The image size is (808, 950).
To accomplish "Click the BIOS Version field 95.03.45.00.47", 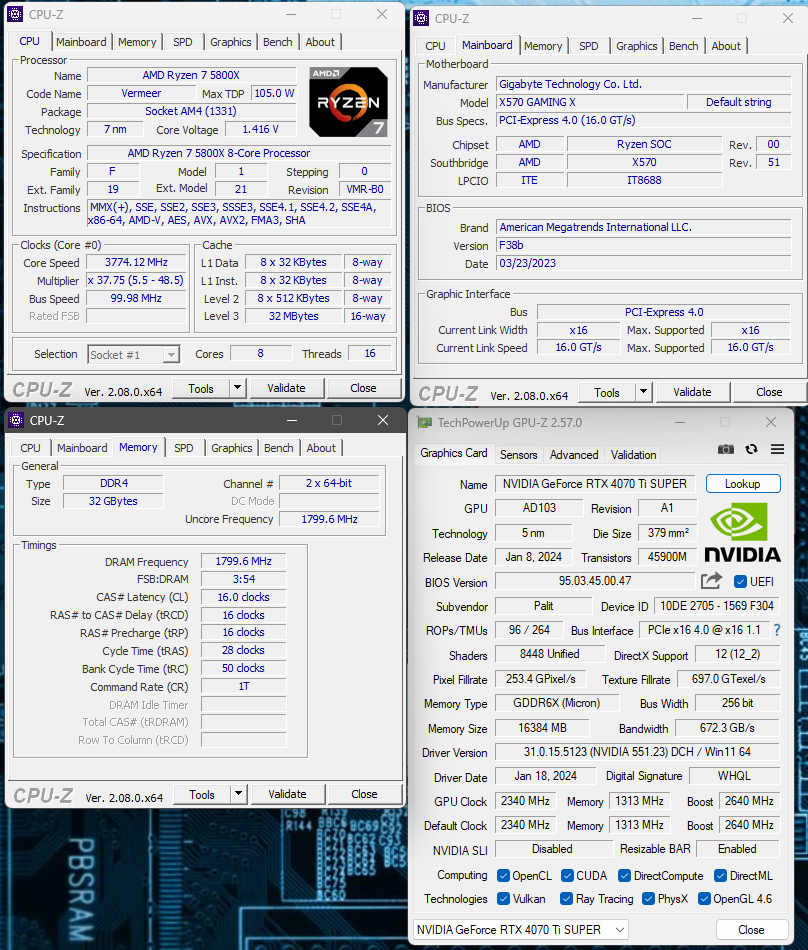I will tap(595, 581).
